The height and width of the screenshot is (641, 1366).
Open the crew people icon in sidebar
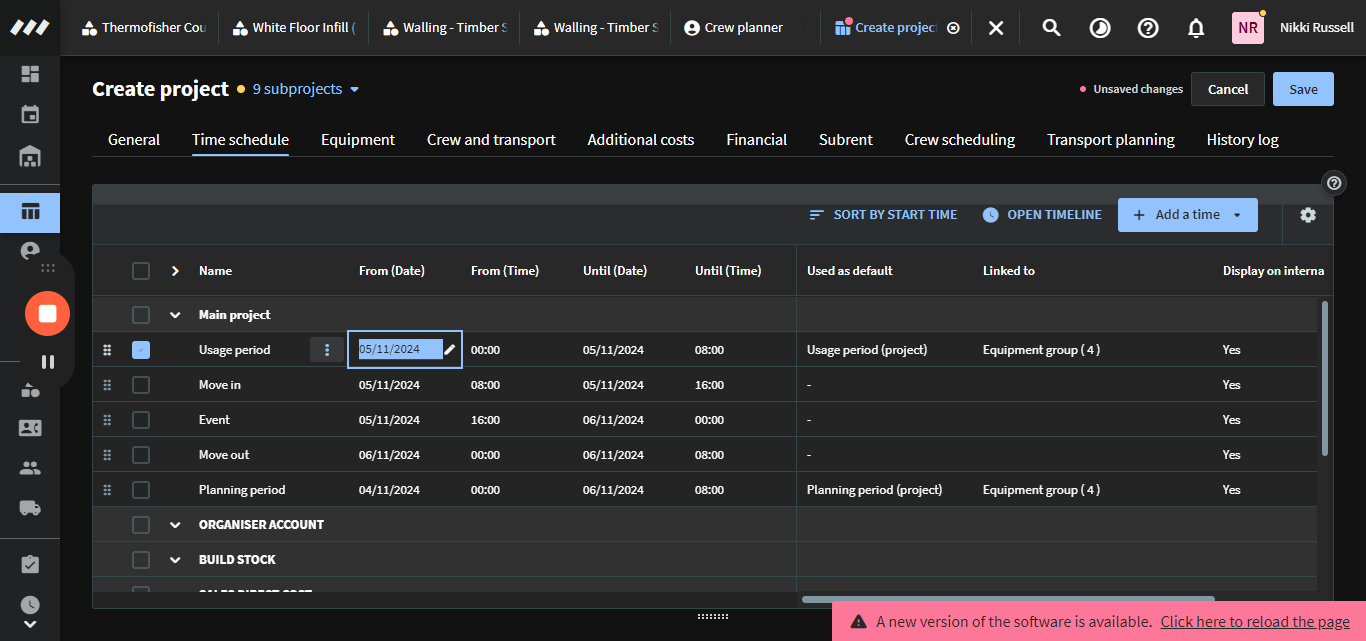30,468
